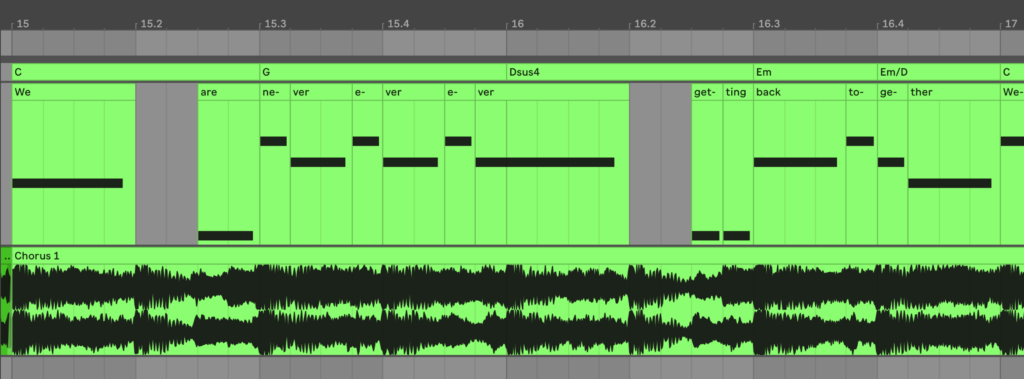
Task: Click bar 15 marker in the ruler
Action: (x=23, y=24)
